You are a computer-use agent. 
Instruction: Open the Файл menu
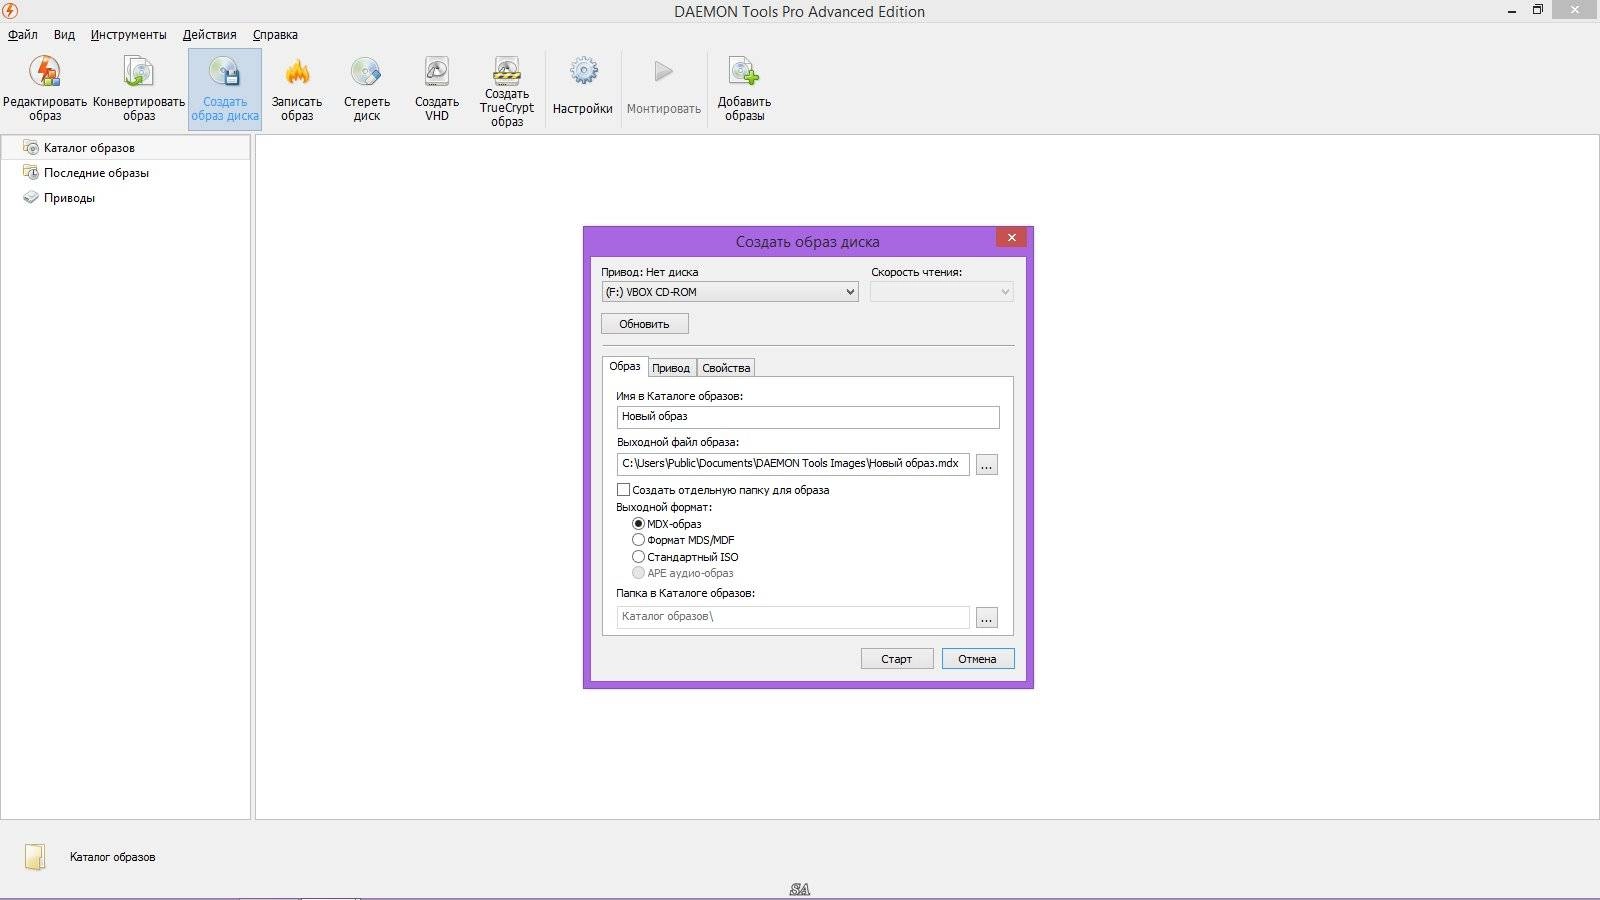[23, 35]
